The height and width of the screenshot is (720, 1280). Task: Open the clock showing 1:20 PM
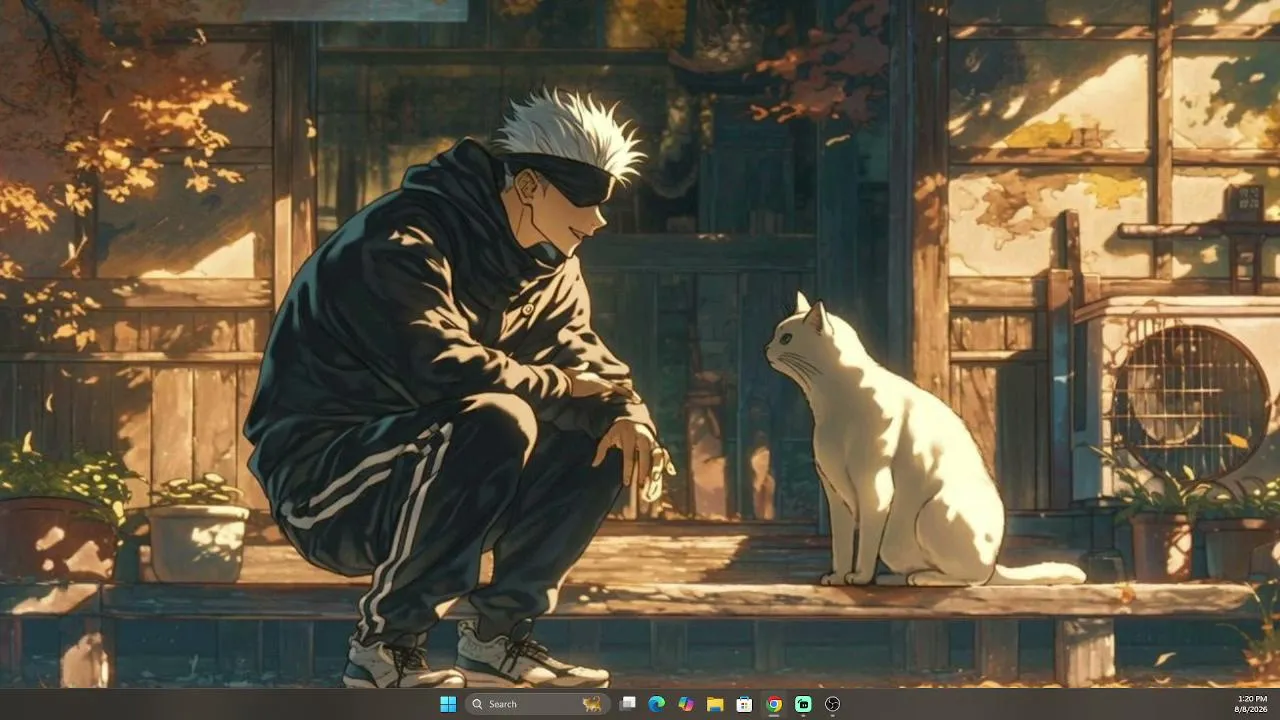(1252, 704)
